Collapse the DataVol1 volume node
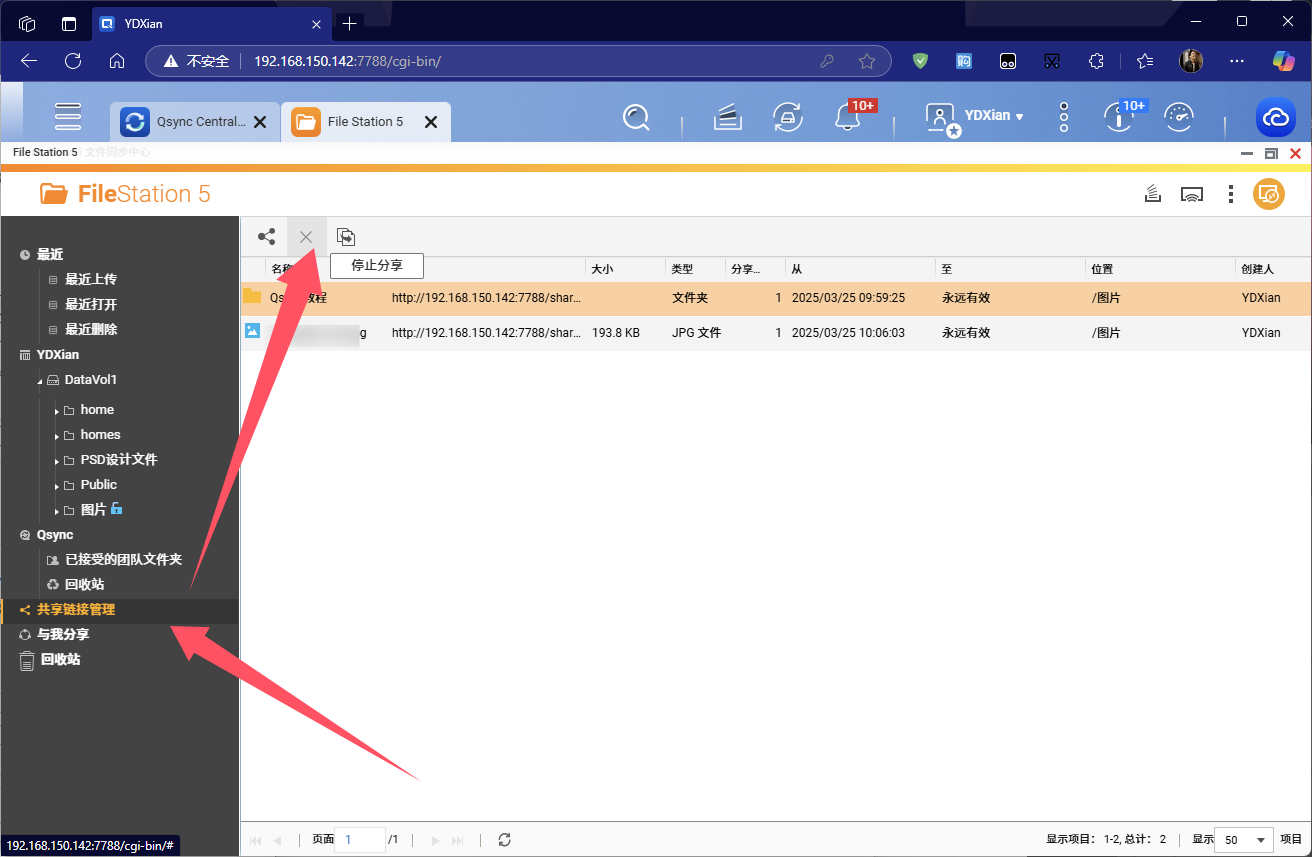Viewport: 1312px width, 857px height. [41, 381]
